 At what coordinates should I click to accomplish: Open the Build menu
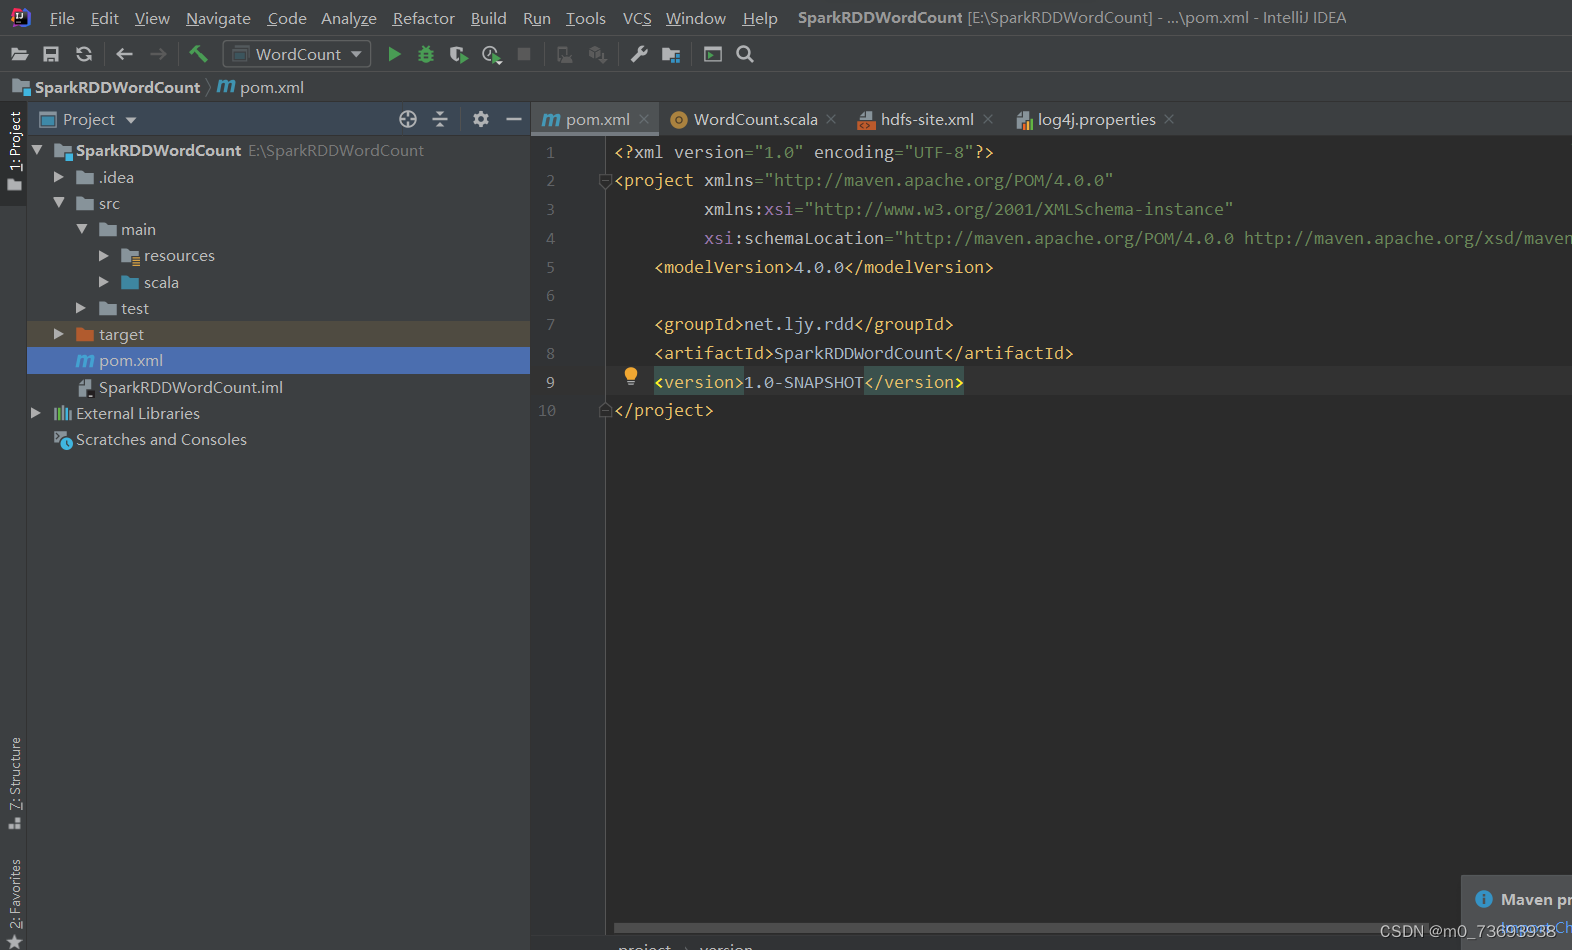[x=488, y=18]
